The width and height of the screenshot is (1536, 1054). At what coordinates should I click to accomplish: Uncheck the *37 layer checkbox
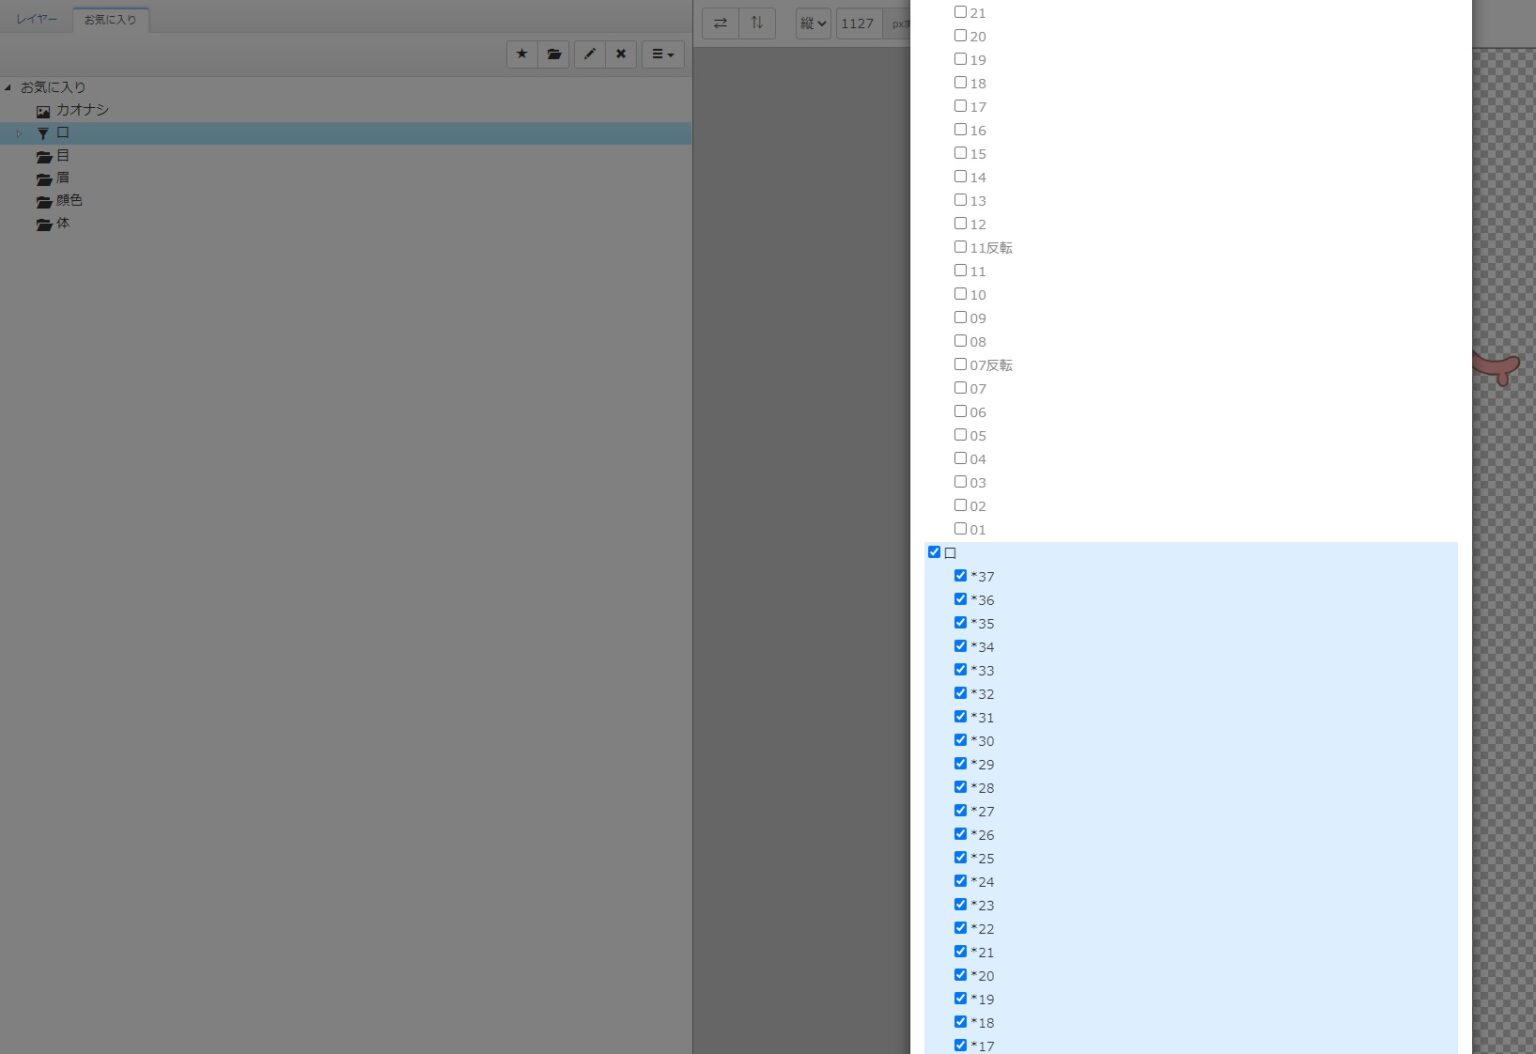[x=960, y=575]
